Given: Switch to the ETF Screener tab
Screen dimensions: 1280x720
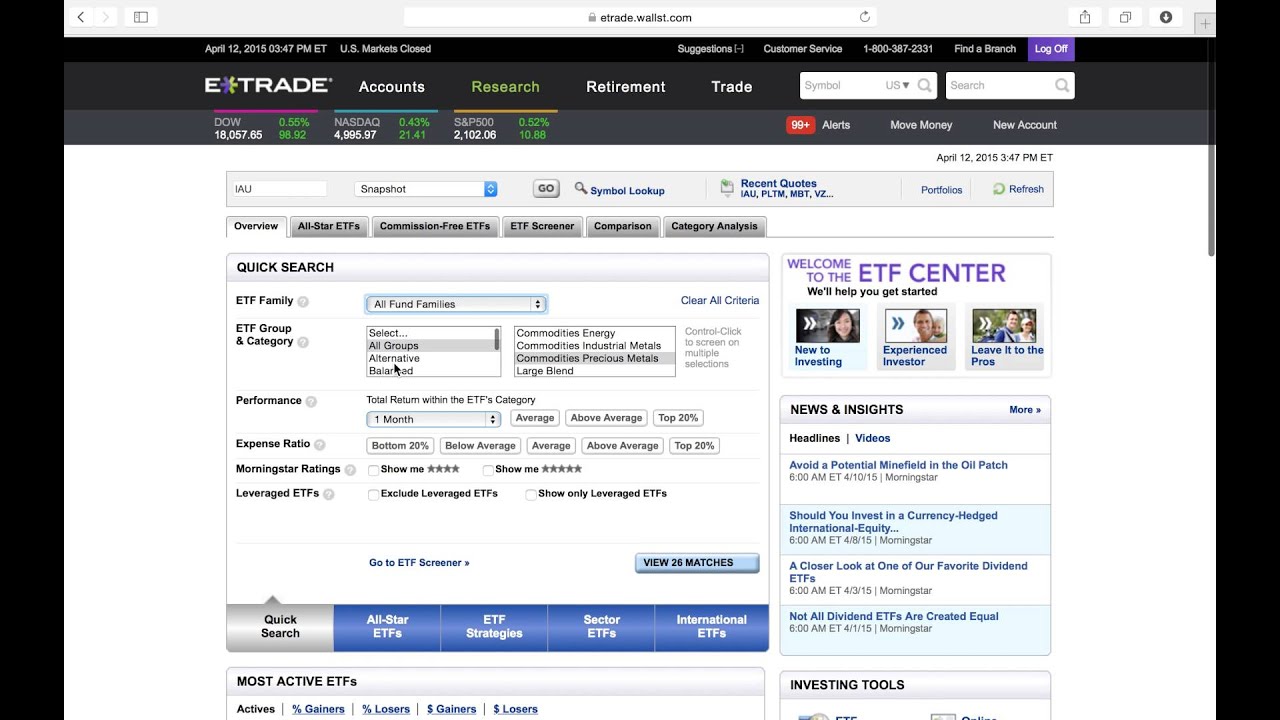Looking at the screenshot, I should 542,226.
